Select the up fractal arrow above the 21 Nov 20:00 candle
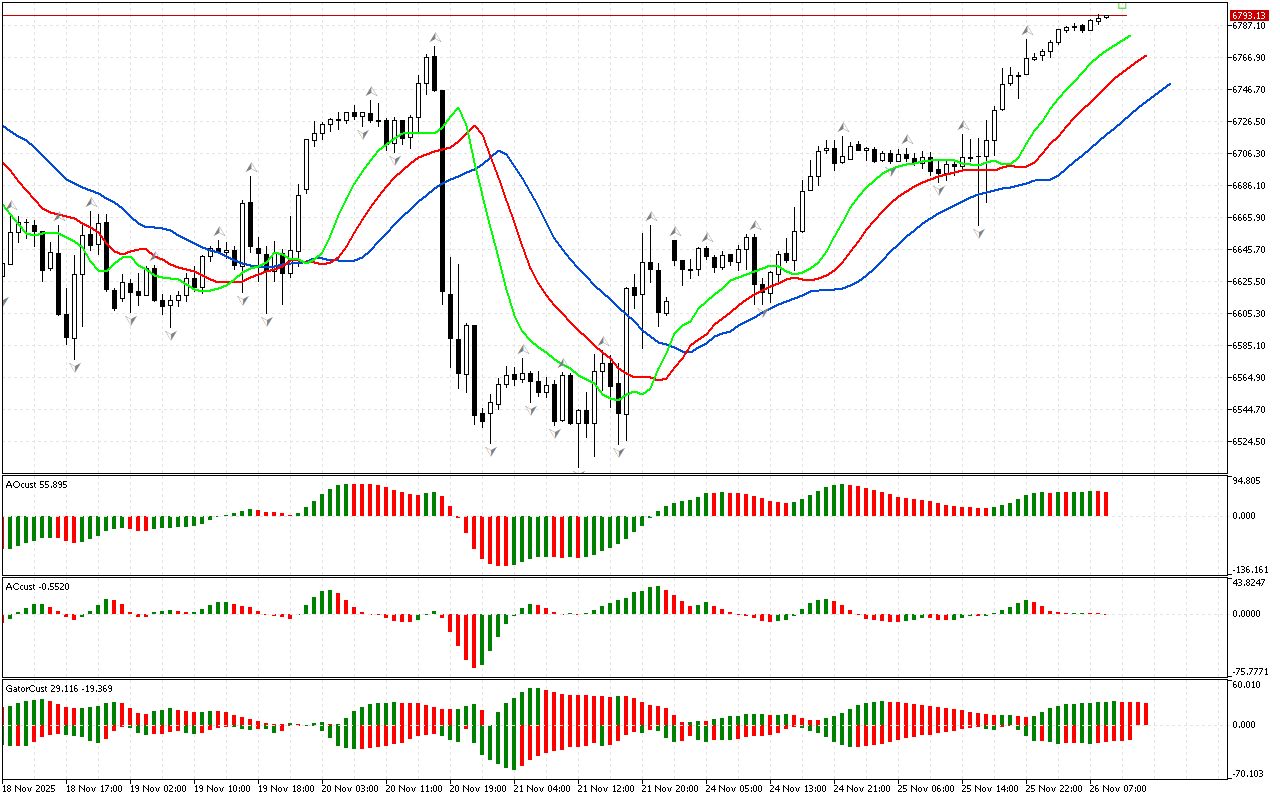This screenshot has height=800, width=1280. click(x=651, y=216)
